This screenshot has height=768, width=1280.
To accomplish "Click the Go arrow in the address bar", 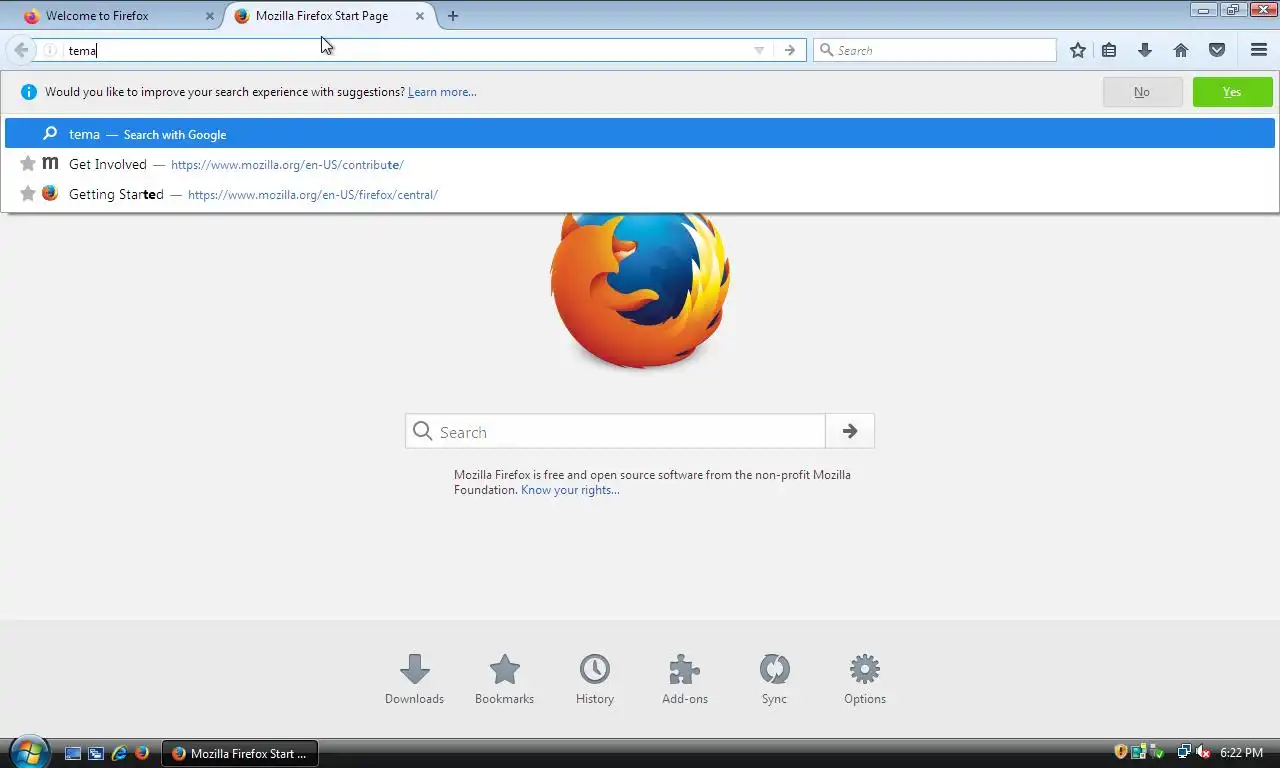I will [790, 50].
